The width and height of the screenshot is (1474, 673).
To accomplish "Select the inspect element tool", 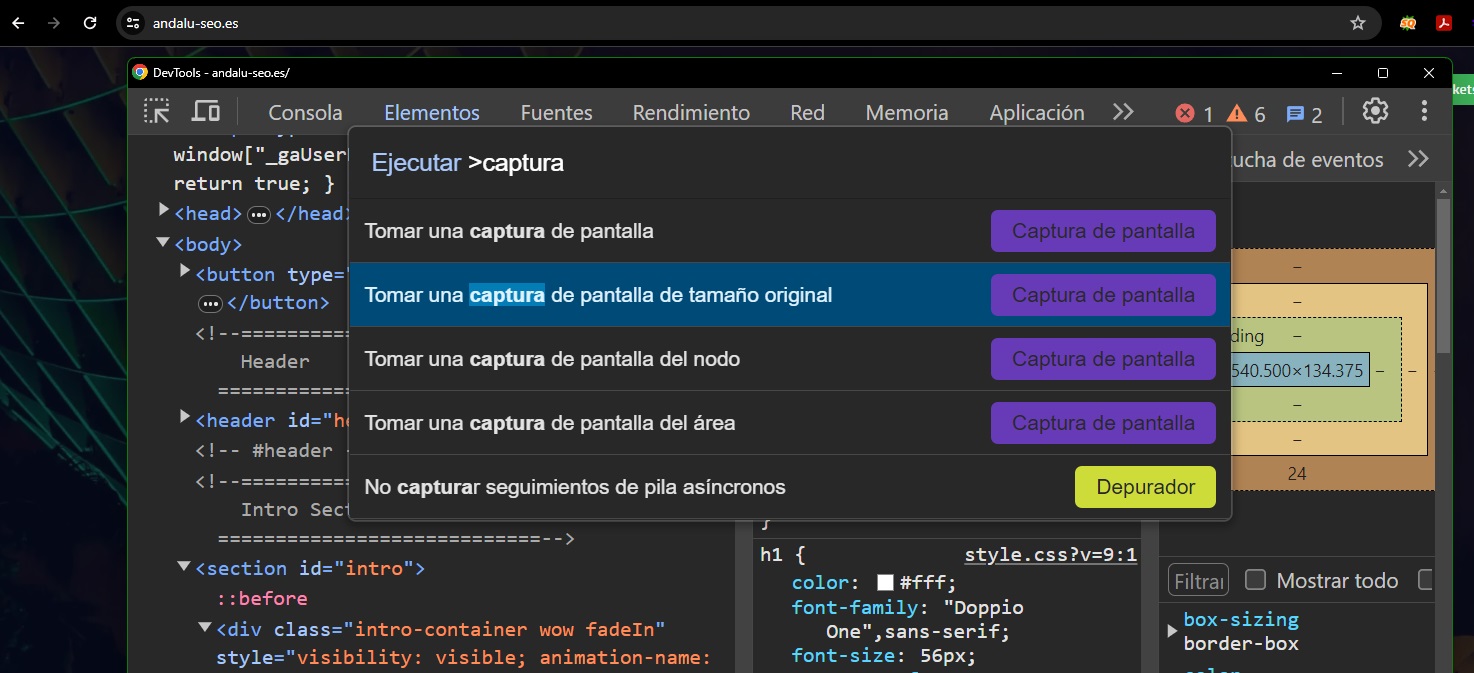I will click(157, 112).
